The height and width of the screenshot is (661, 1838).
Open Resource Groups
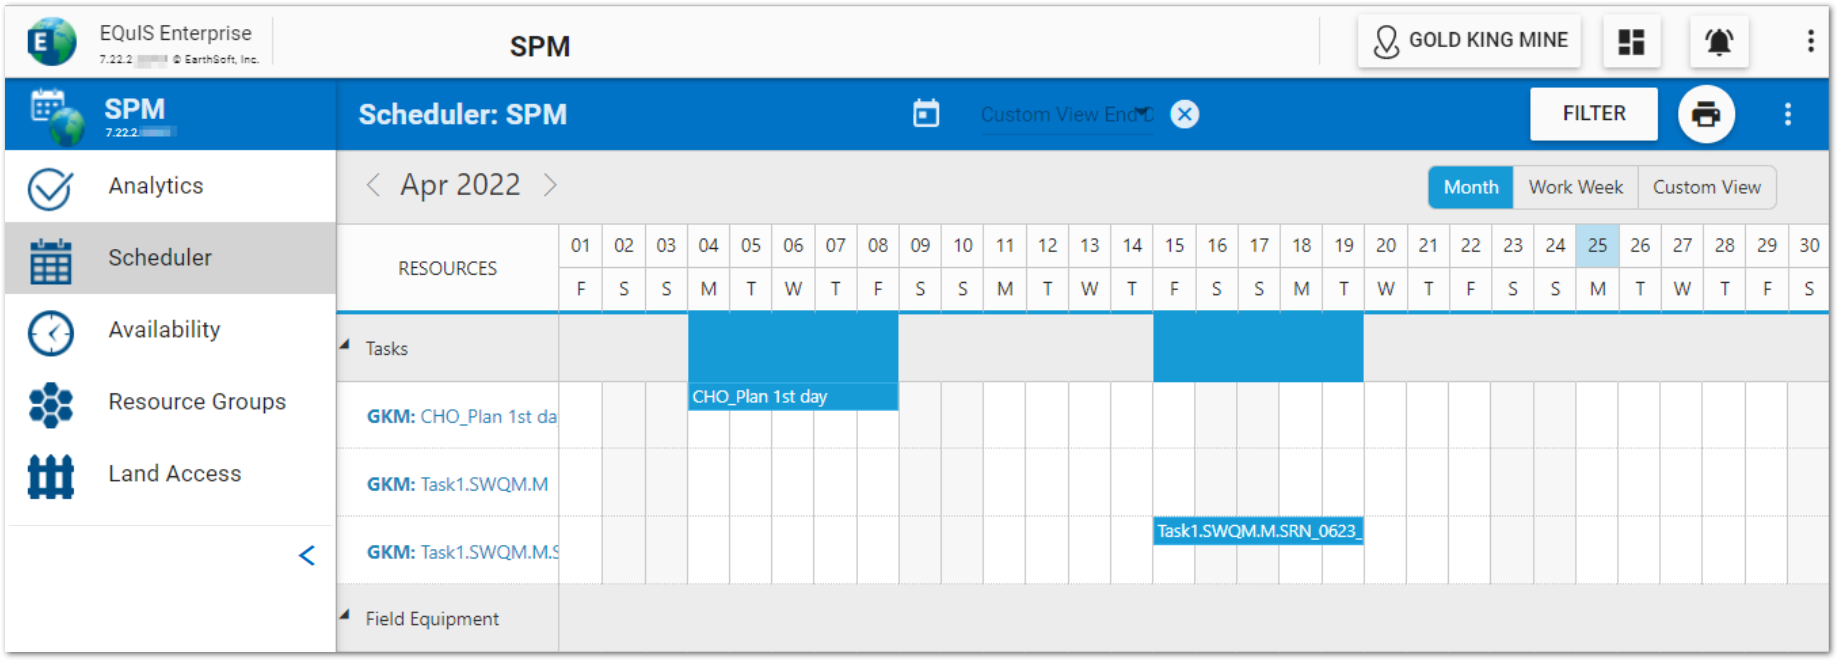click(x=196, y=401)
